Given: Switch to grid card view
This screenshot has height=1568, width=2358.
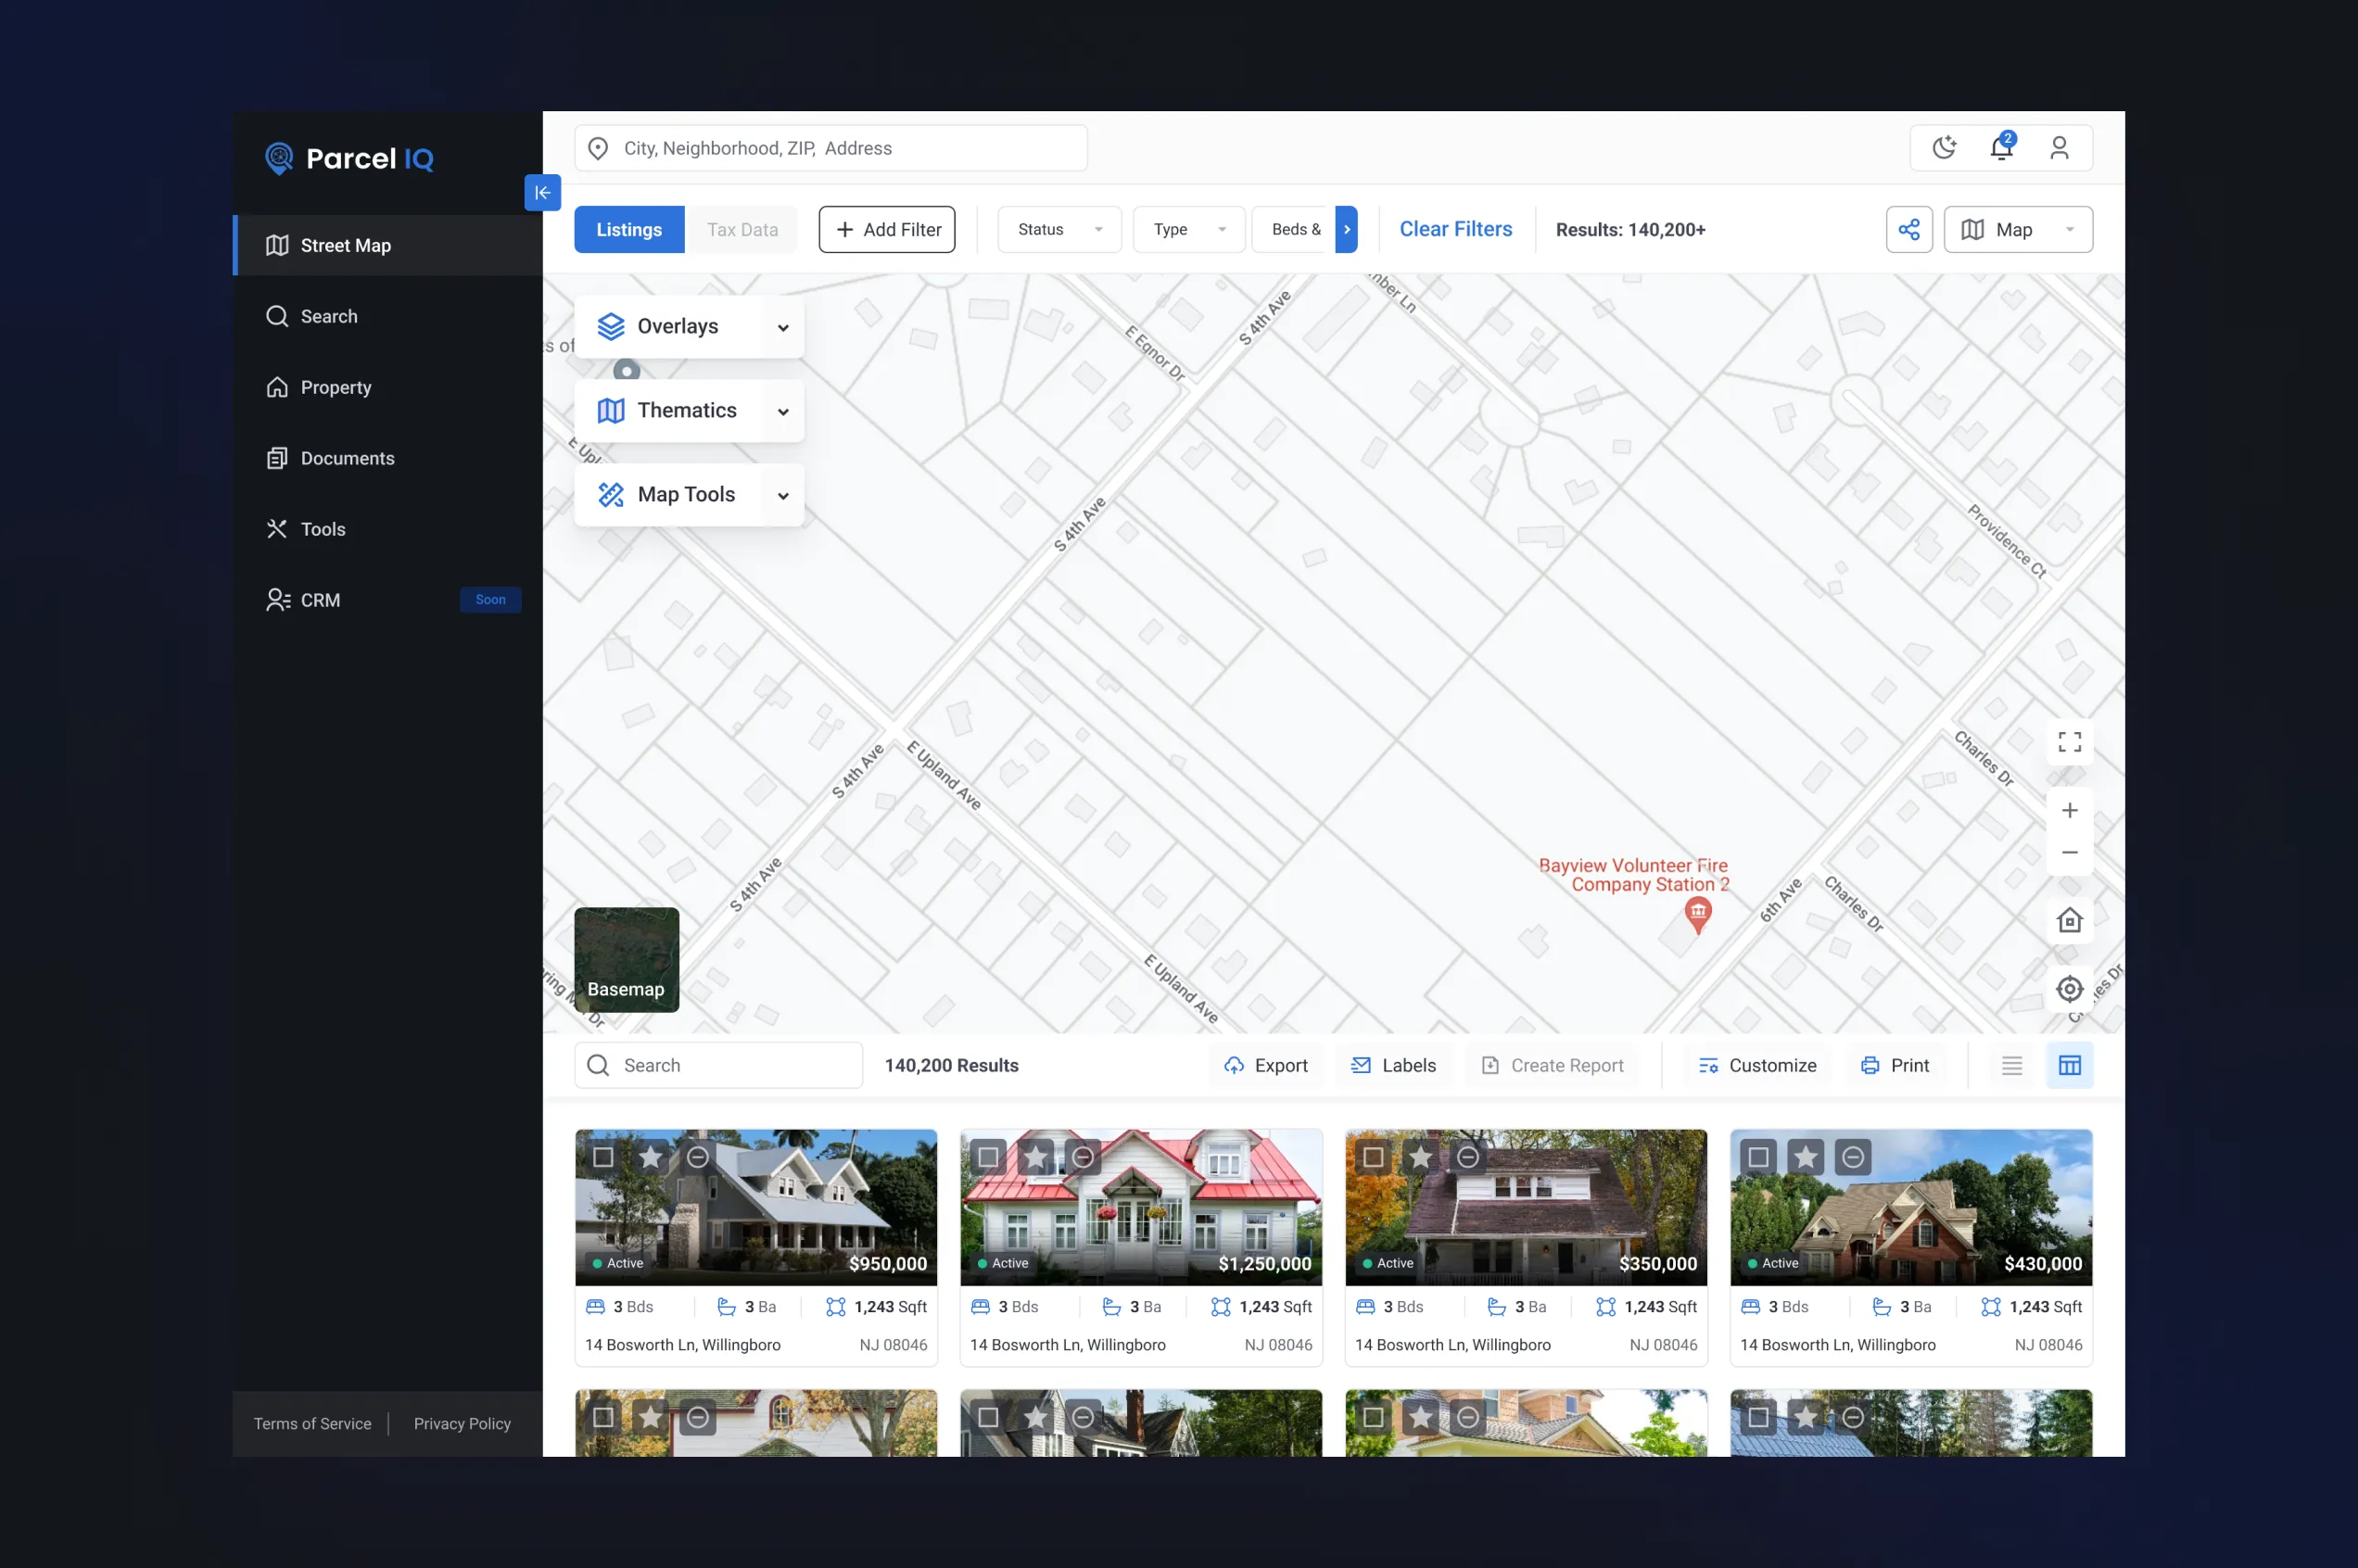Looking at the screenshot, I should tap(2069, 1065).
